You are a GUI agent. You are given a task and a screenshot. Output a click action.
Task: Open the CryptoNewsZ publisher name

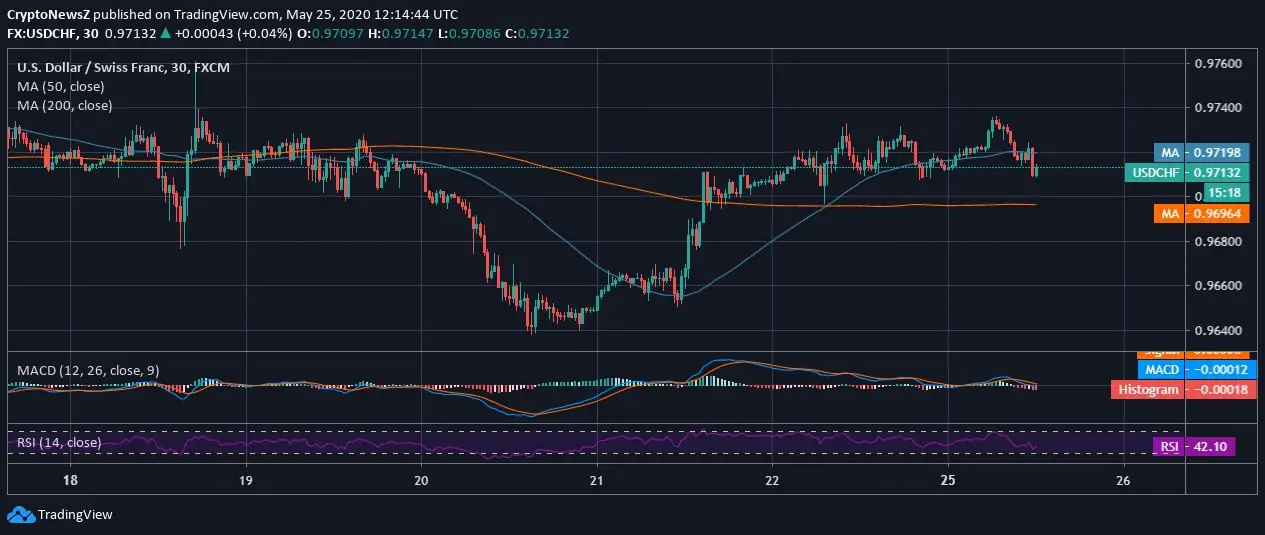[45, 14]
